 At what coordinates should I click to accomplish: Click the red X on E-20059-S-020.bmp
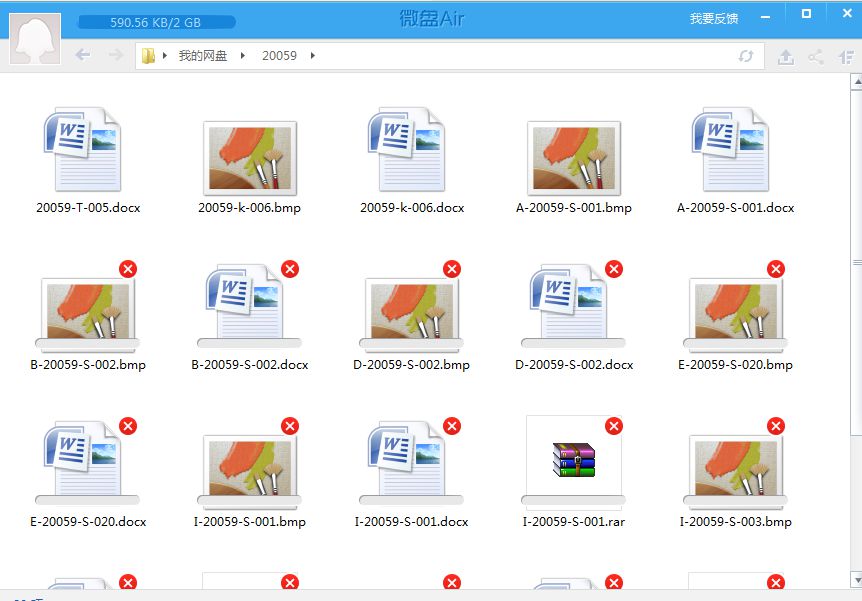(x=776, y=269)
